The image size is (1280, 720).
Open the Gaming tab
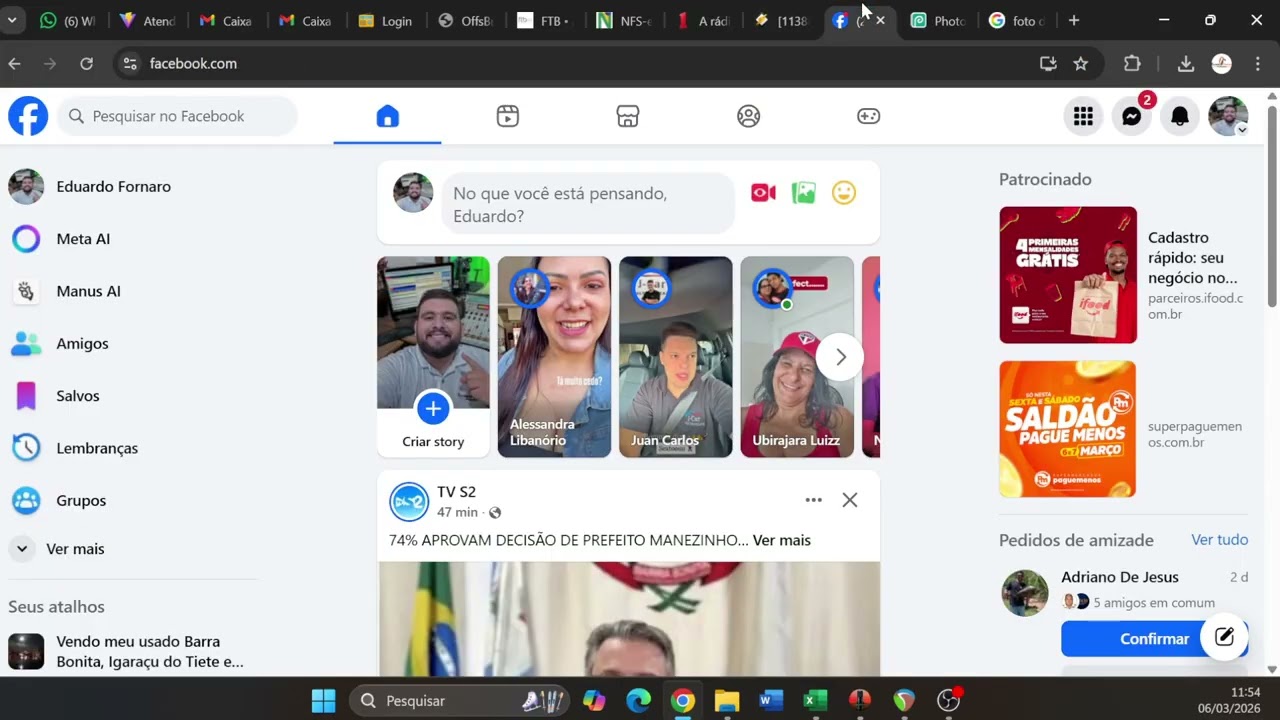[x=868, y=116]
